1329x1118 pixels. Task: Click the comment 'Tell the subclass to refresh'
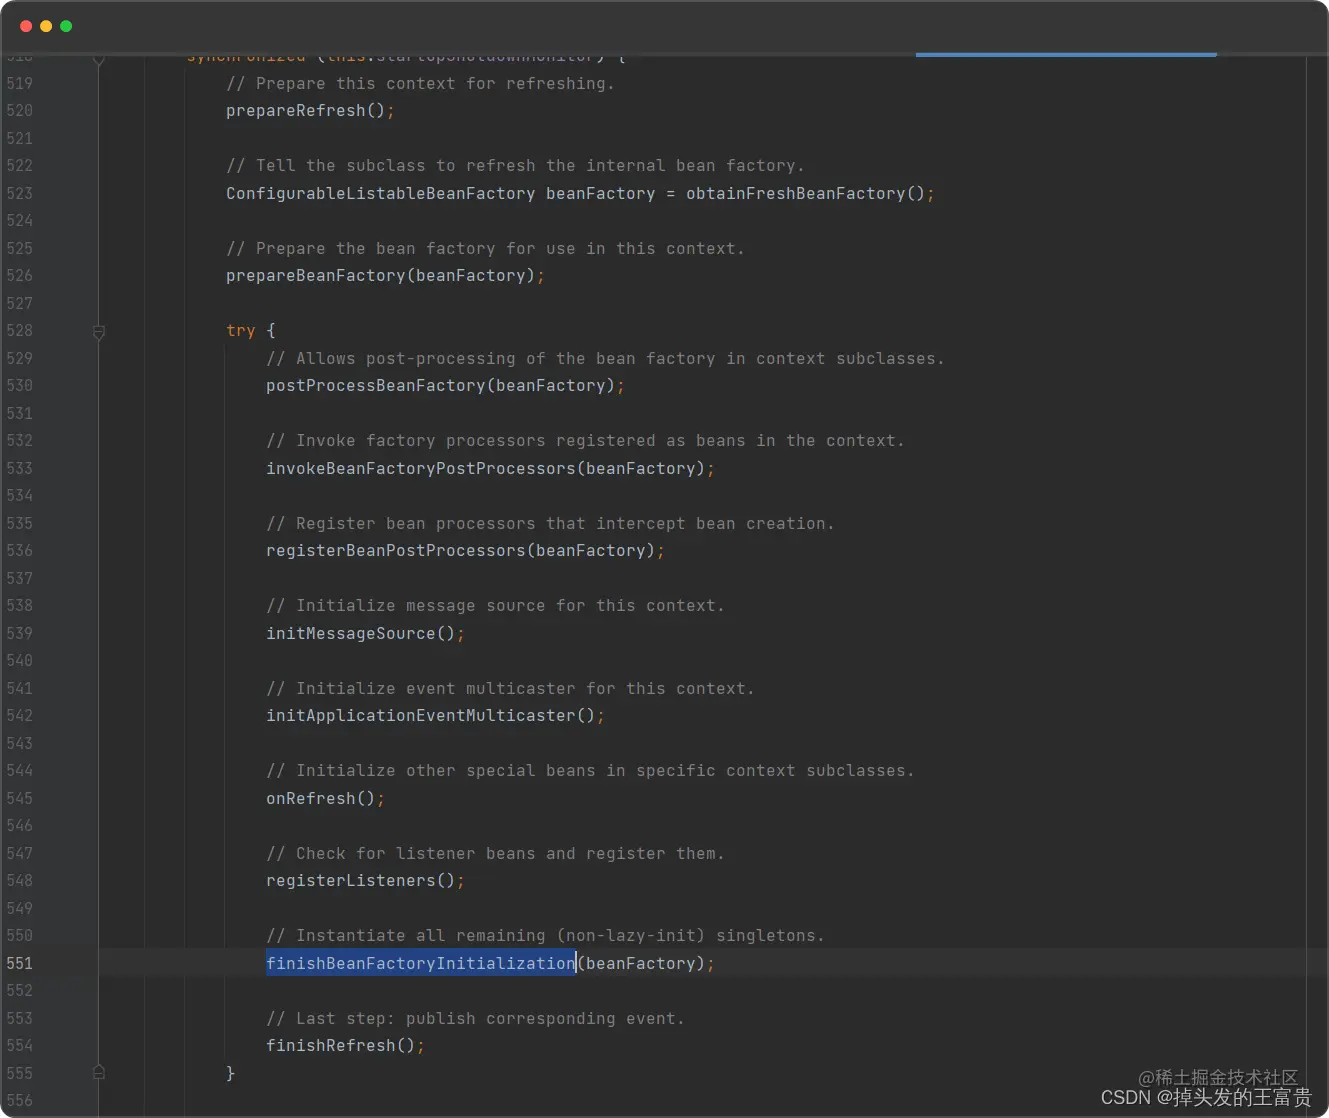(x=515, y=166)
